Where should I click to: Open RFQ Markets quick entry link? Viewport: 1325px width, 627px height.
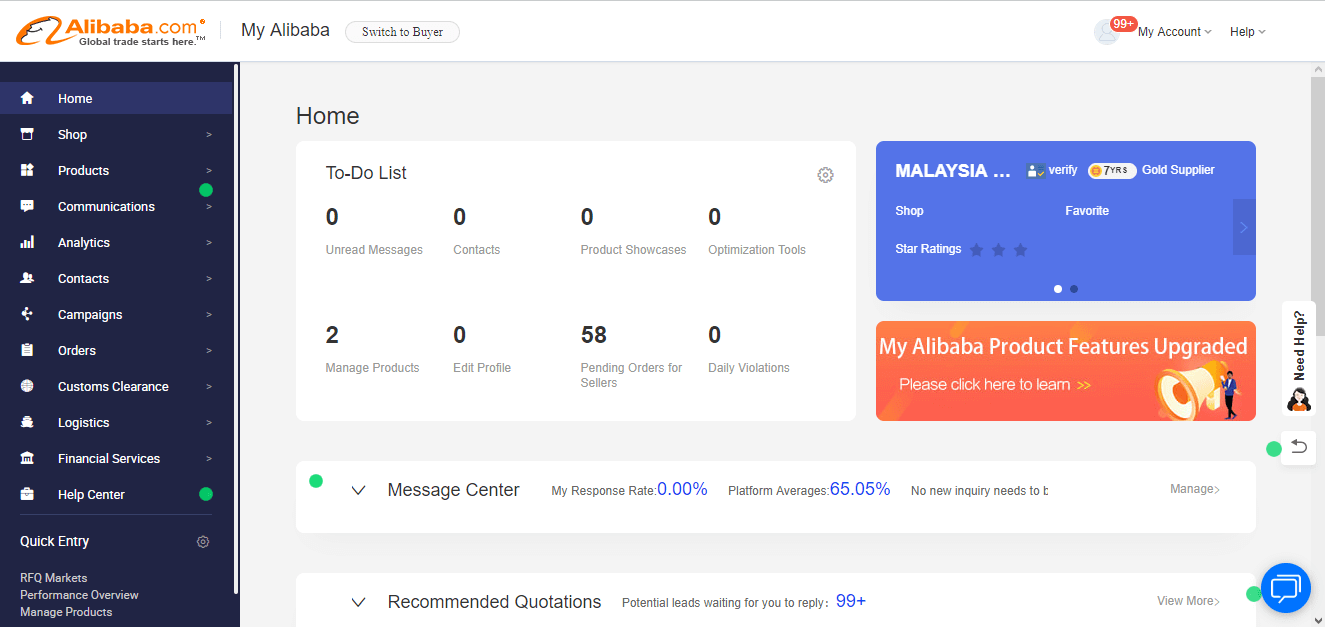(x=54, y=578)
